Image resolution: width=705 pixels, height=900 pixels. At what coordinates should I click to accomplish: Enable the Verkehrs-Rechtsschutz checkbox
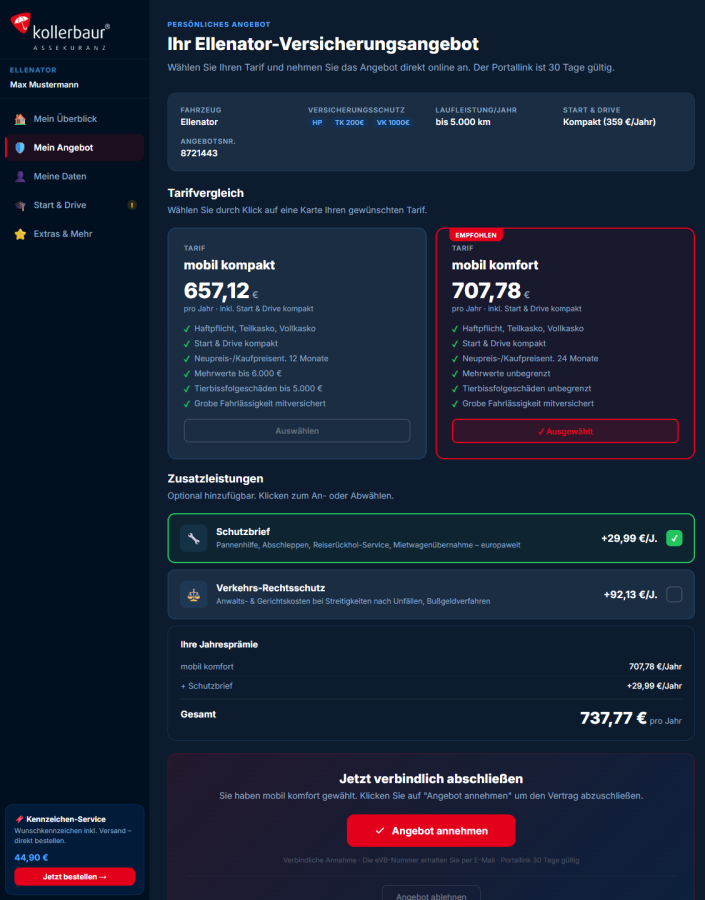coord(674,594)
